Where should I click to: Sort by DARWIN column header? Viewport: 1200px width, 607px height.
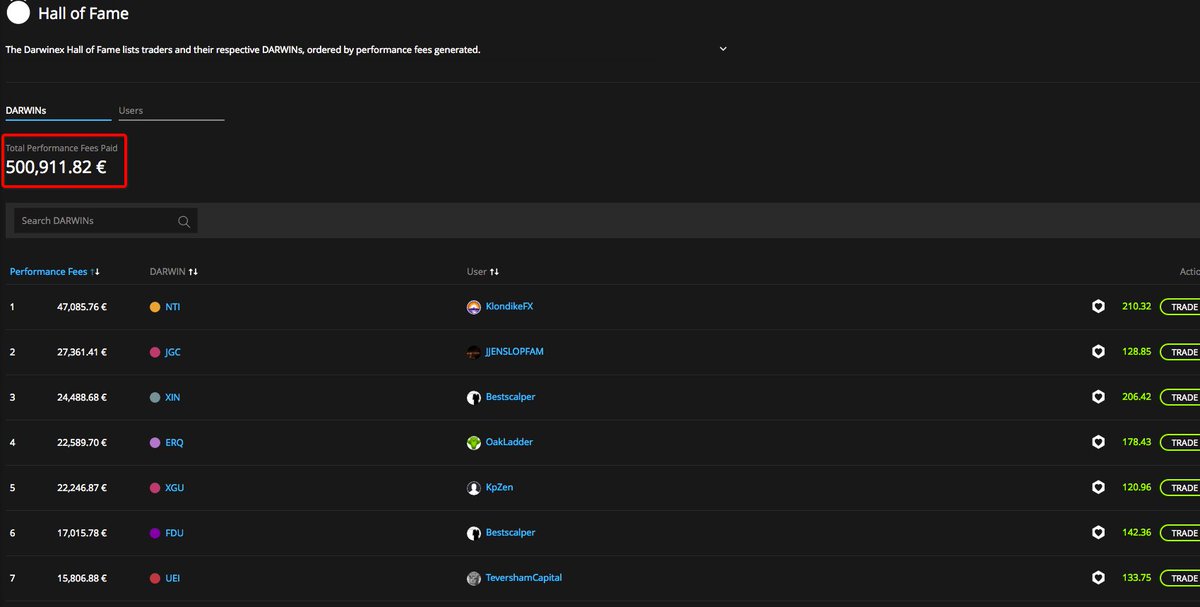174,271
